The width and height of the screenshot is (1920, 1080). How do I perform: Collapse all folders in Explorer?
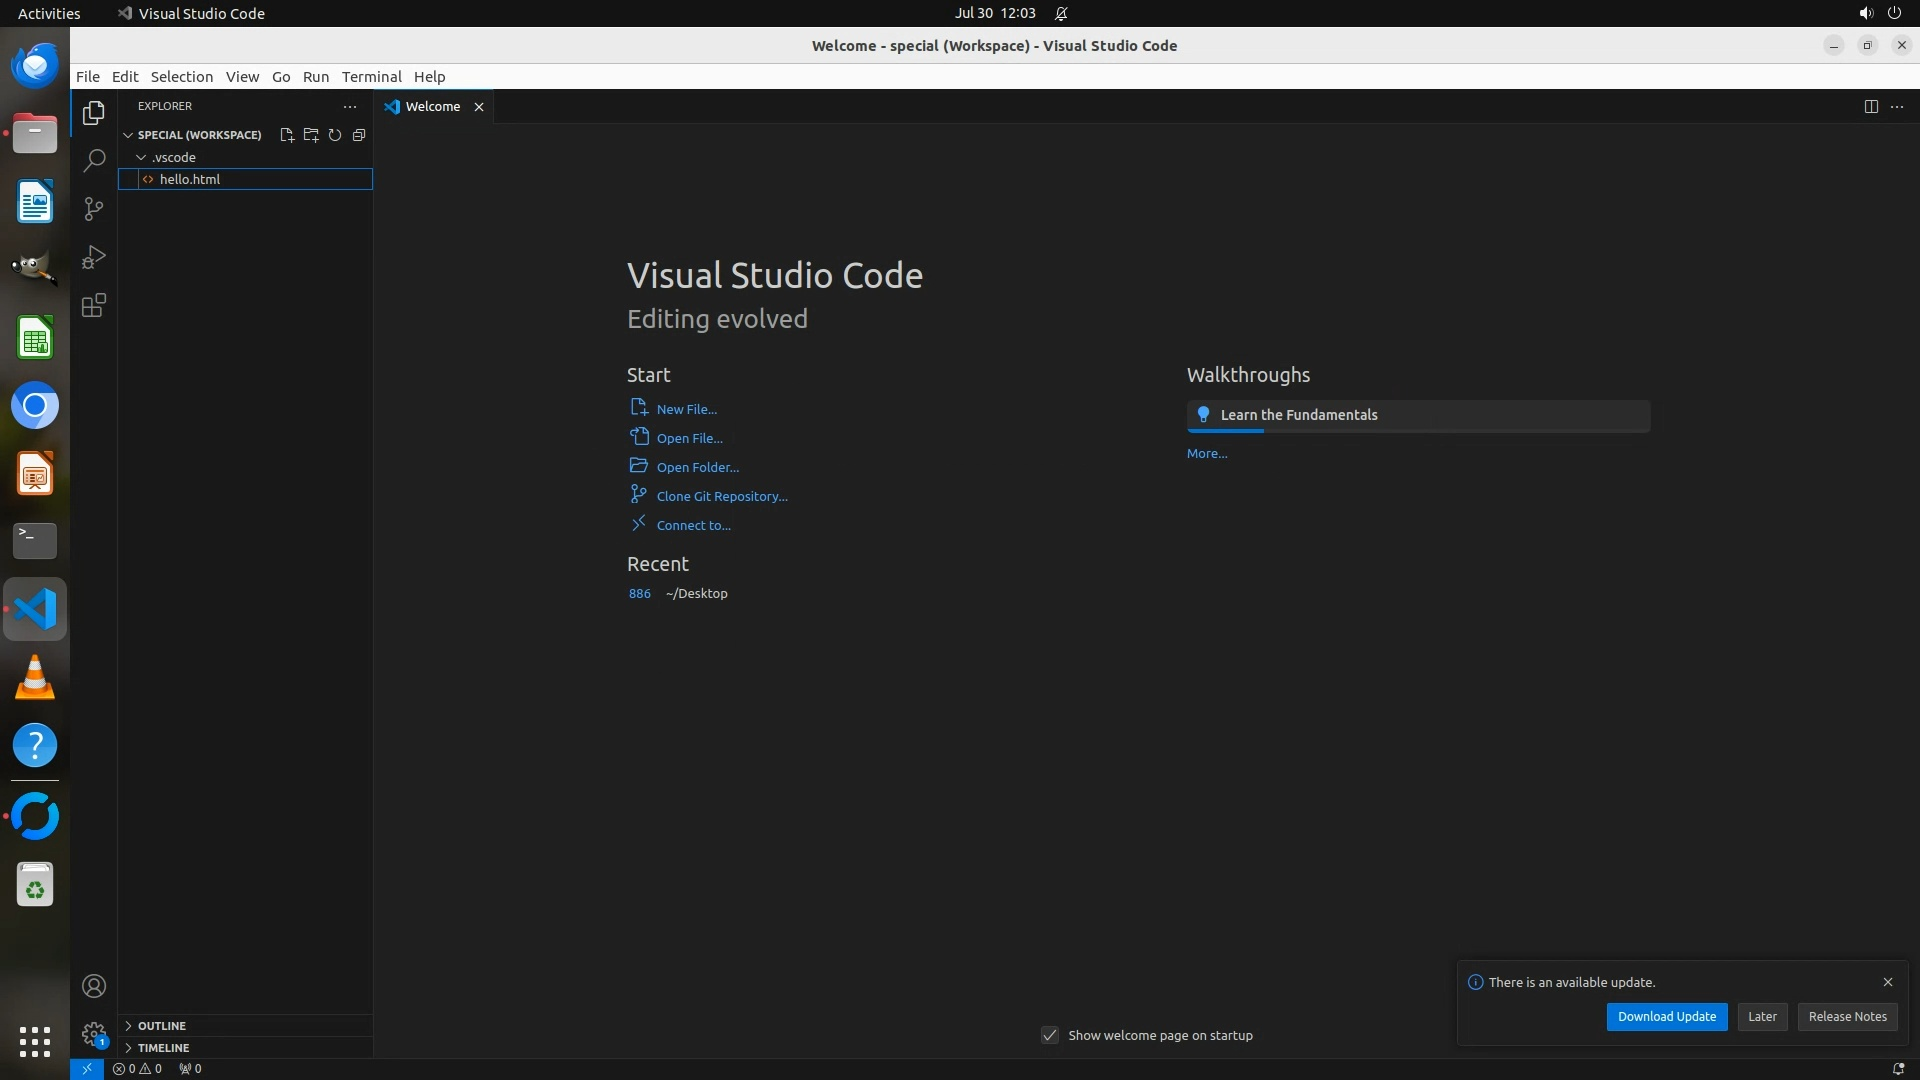(359, 135)
